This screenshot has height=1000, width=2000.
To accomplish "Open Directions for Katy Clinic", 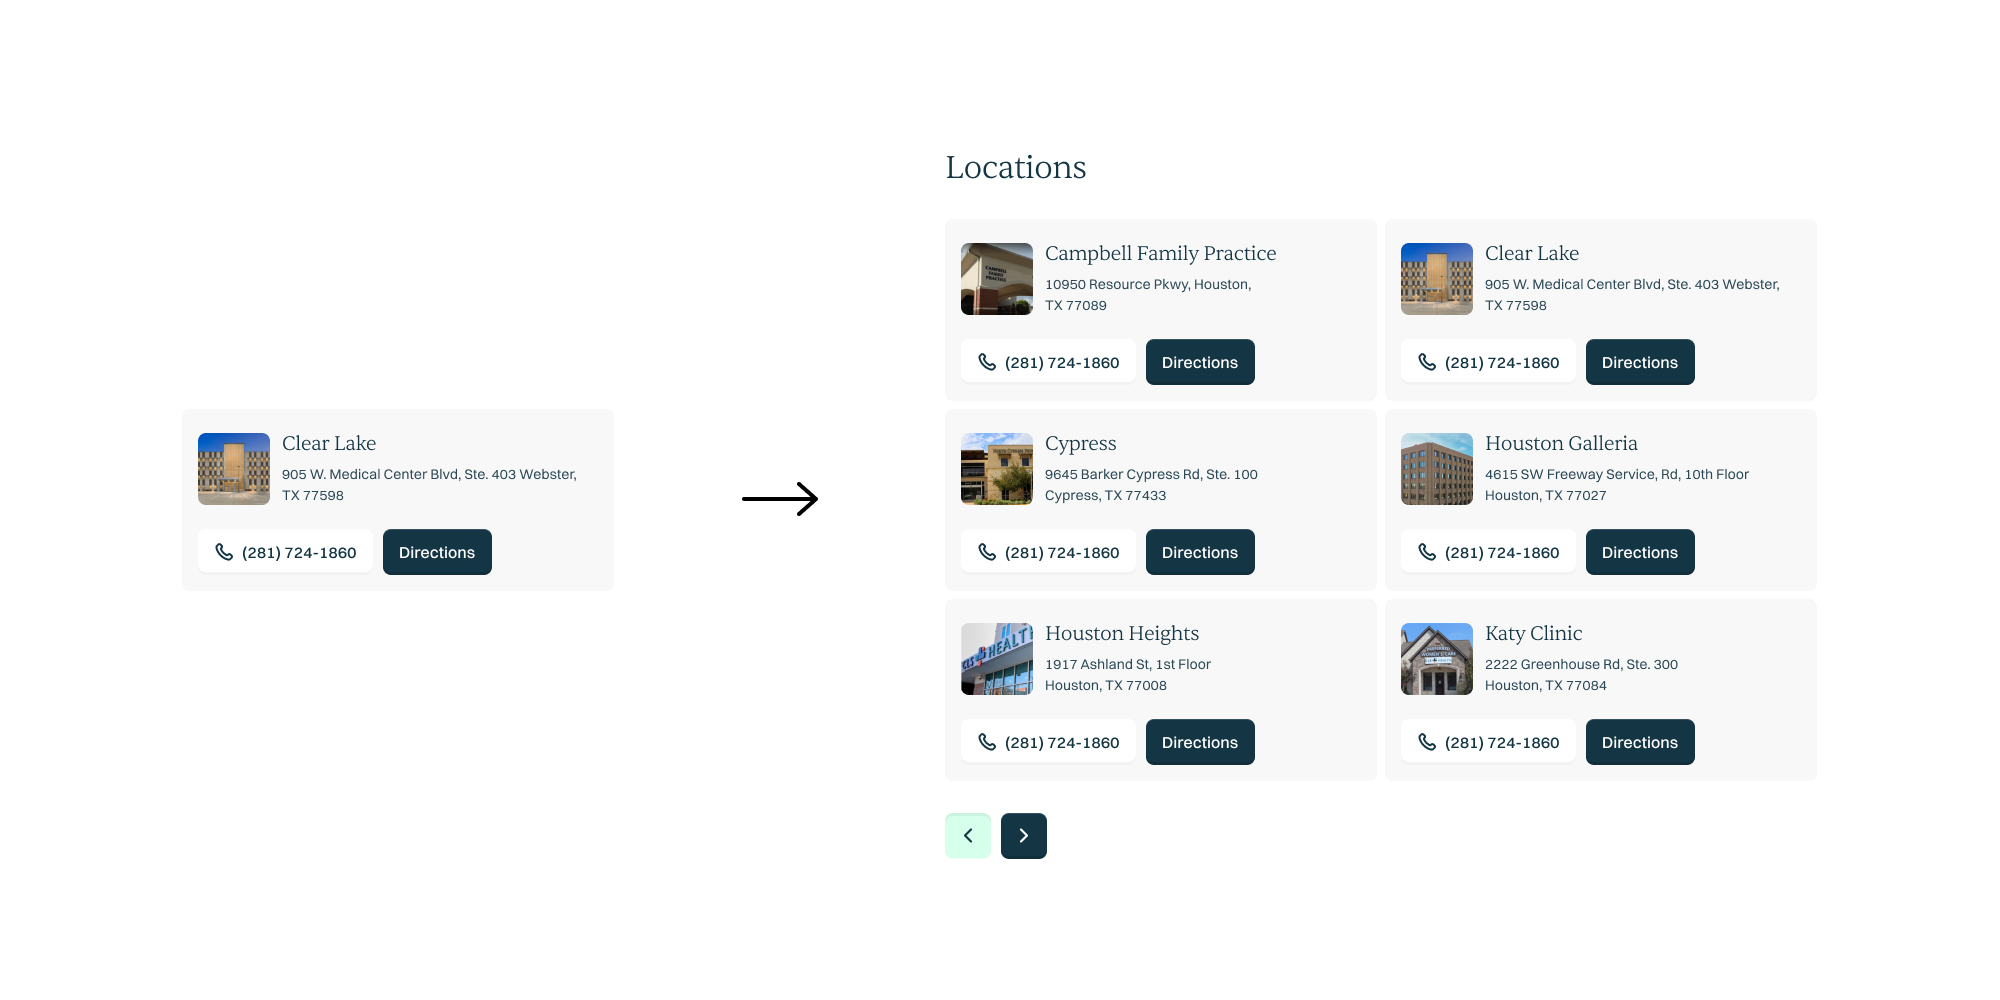I will tap(1639, 742).
